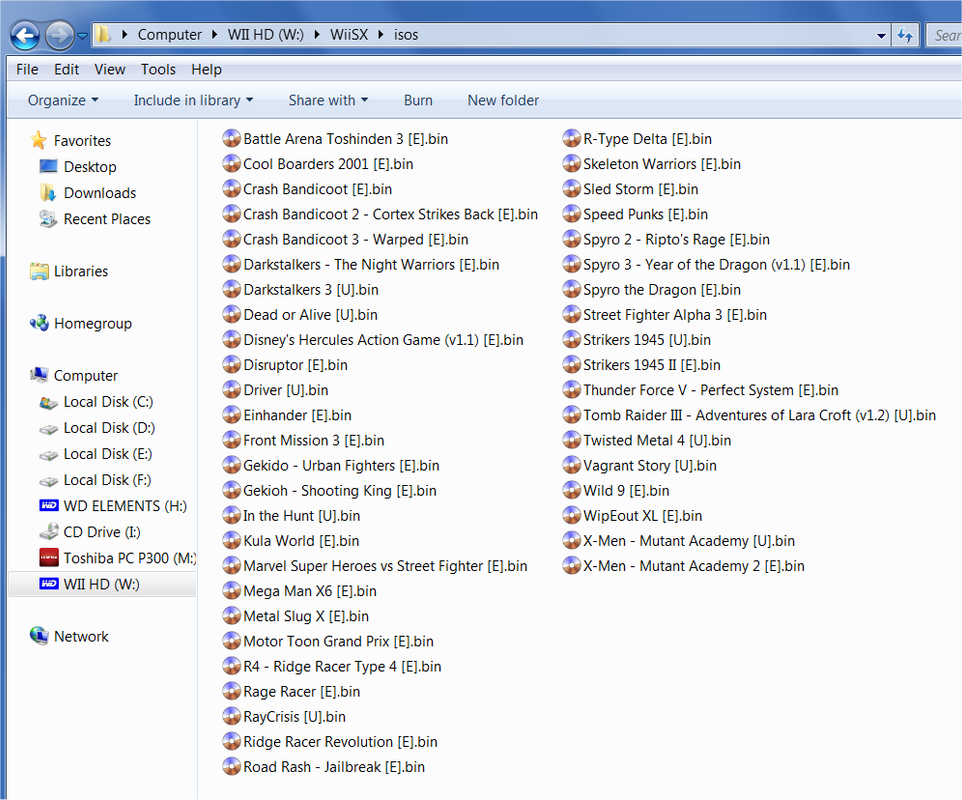Select Driver [U].bin disc icon
Viewport: 962px width, 800px height.
tap(231, 390)
